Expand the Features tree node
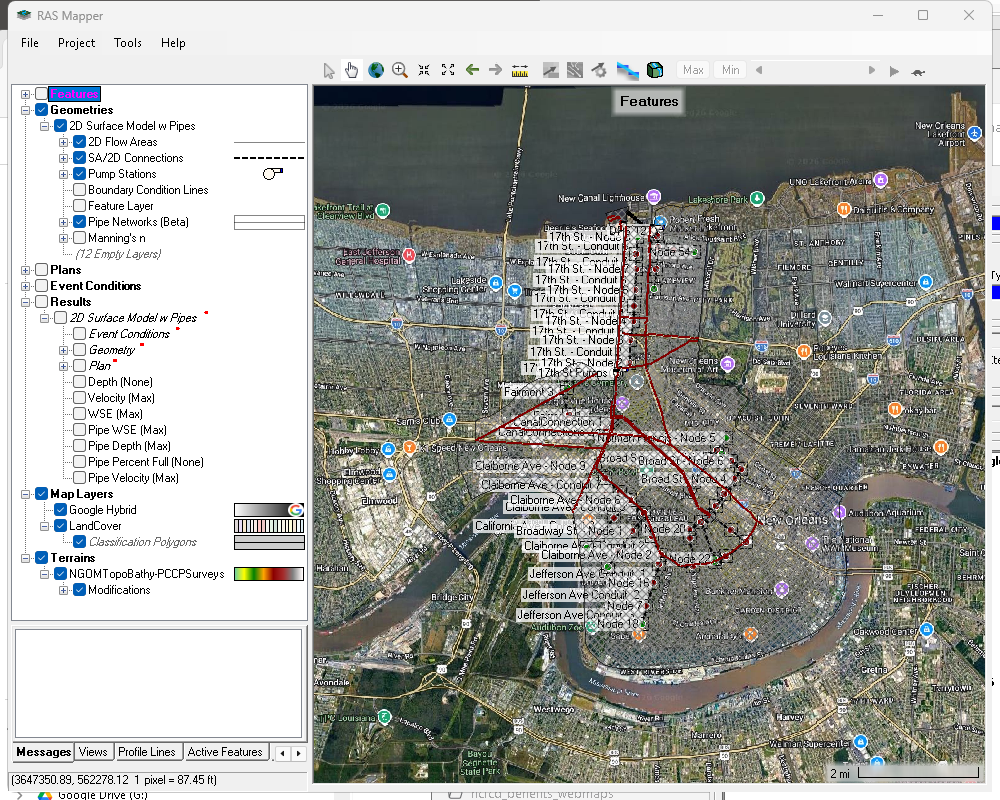 pos(26,94)
